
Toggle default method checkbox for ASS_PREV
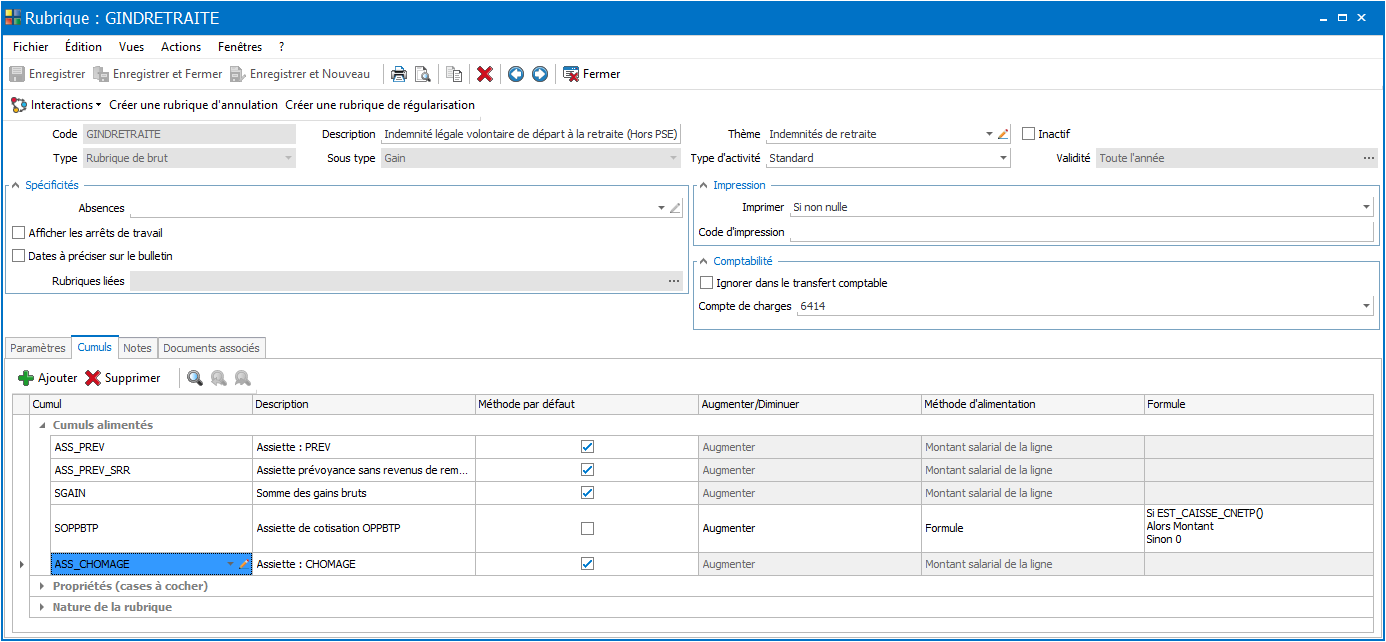click(588, 447)
